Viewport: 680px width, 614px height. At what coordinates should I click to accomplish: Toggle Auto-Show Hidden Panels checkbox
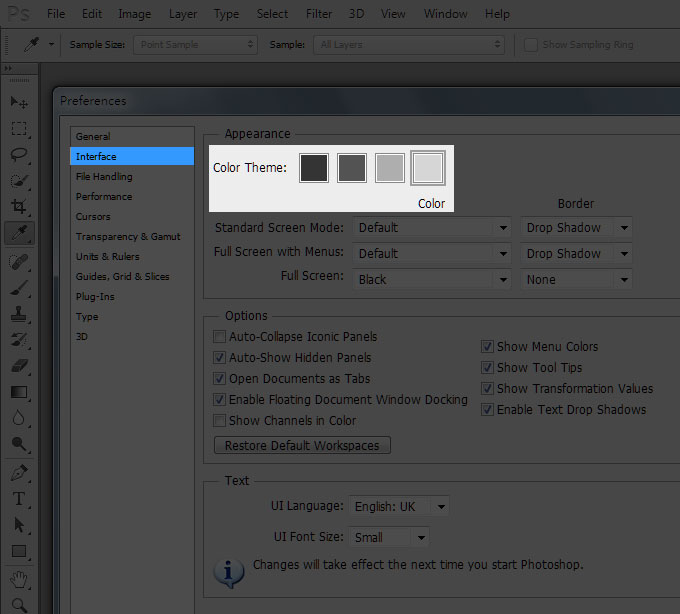[219, 357]
